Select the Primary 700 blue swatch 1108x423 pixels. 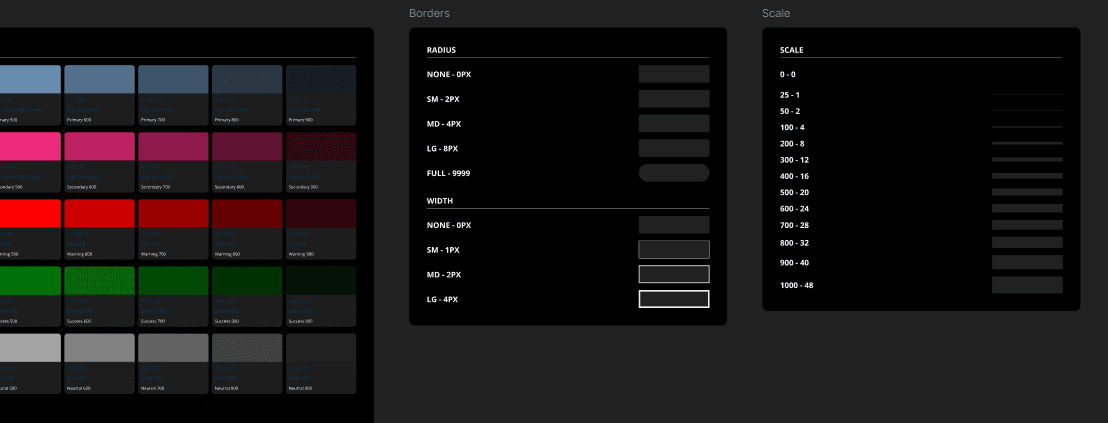(173, 79)
